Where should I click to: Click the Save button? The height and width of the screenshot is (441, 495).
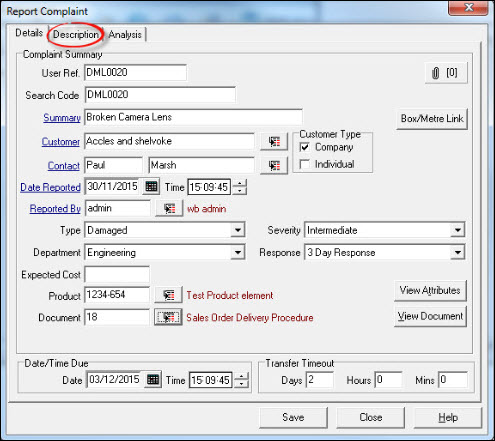tap(293, 417)
